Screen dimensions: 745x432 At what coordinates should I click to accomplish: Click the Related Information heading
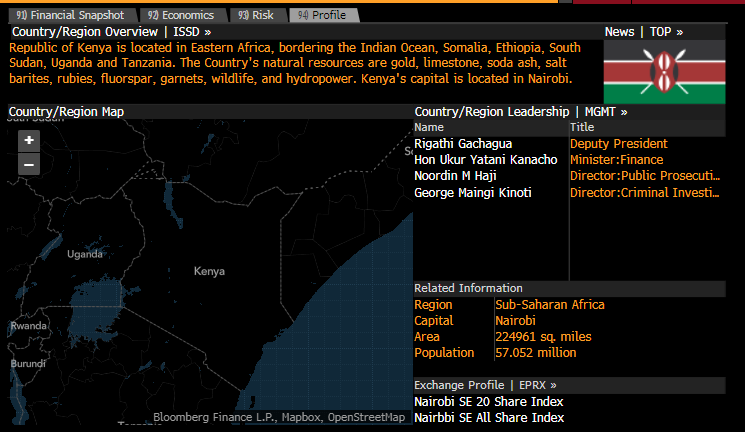pos(468,288)
